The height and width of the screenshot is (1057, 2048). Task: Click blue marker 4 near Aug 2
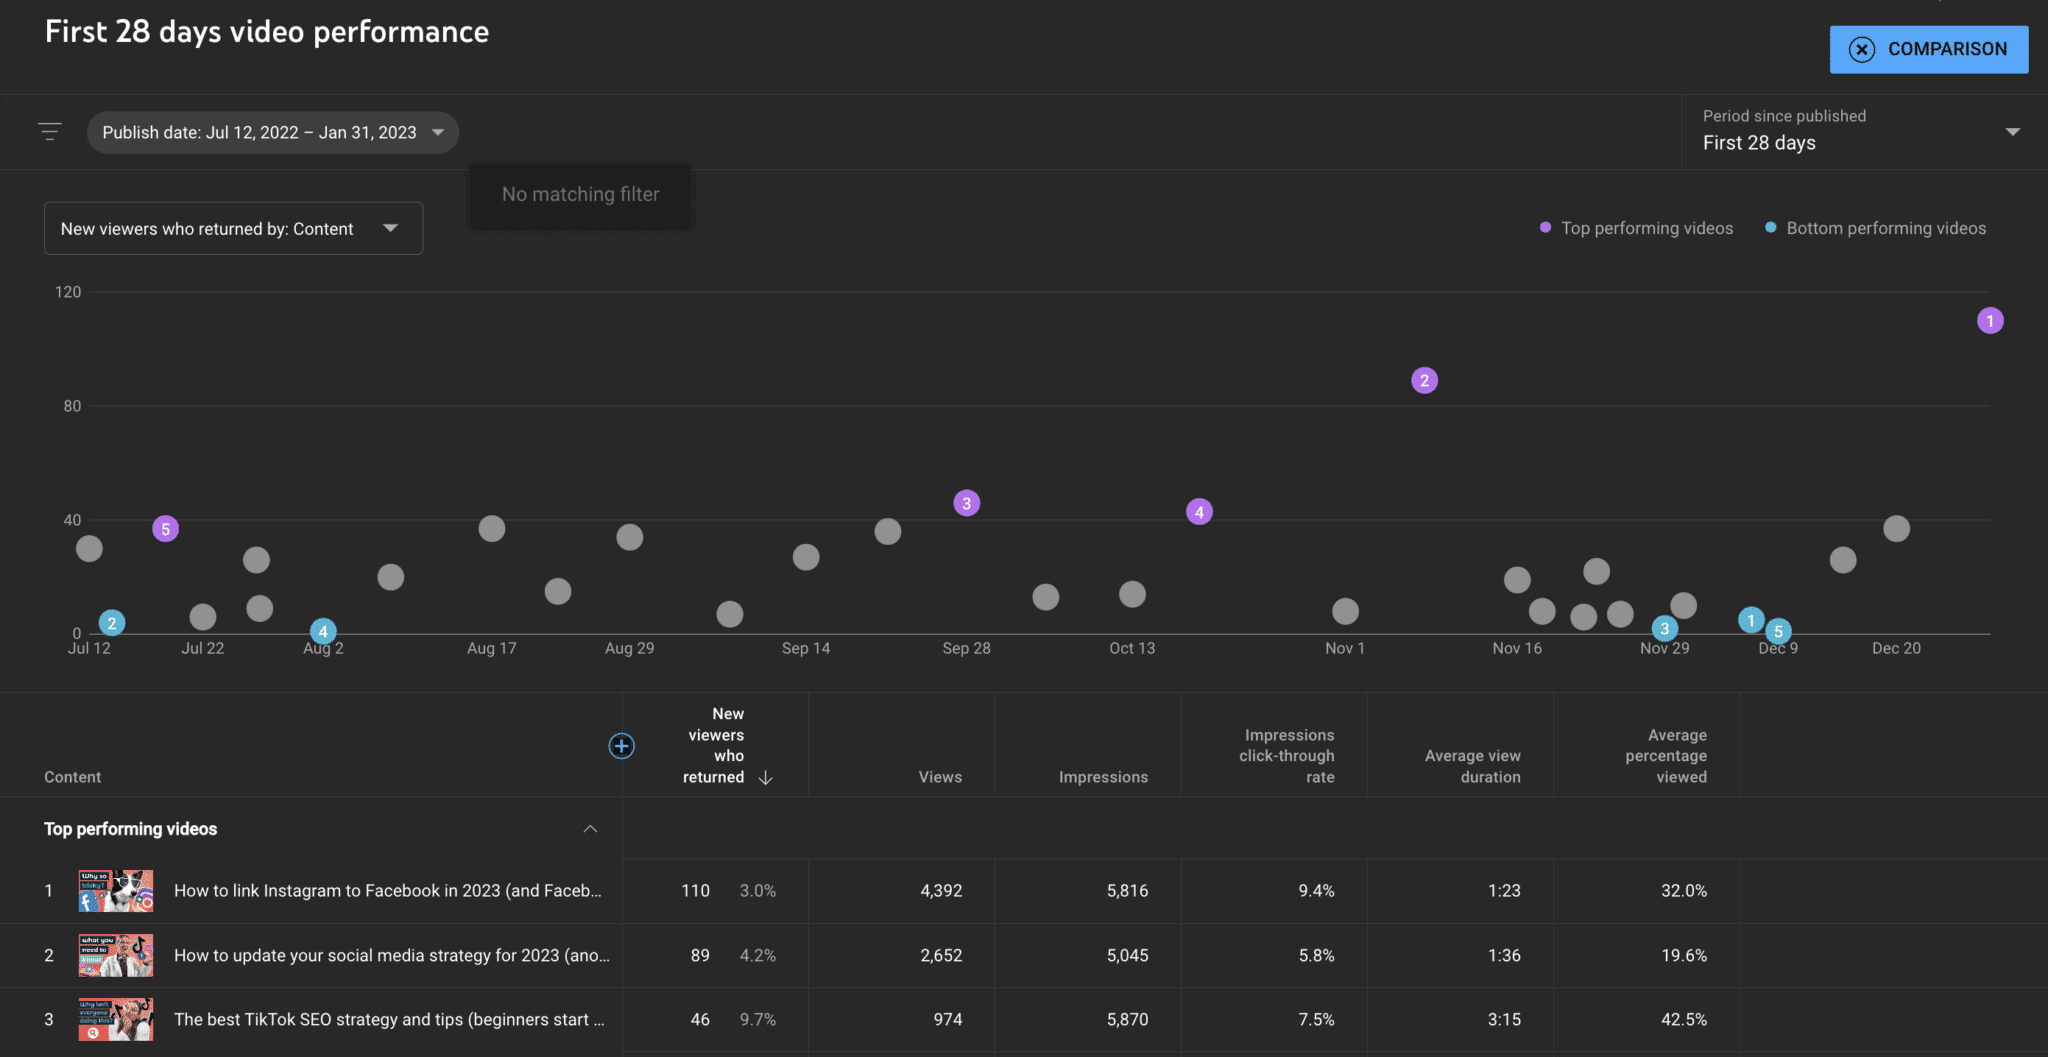(x=322, y=631)
